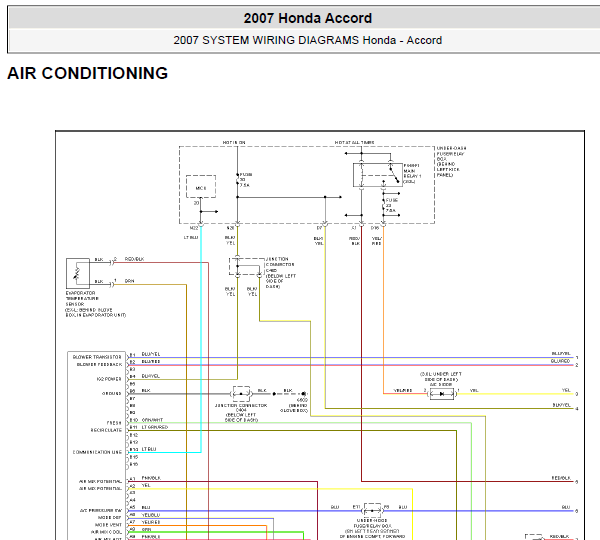Viewport: 600px width, 540px height.
Task: Click the '(EX-L: UNDER LEFT SIDE OF DASH) A/C DIODE' caption
Action: [x=441, y=379]
